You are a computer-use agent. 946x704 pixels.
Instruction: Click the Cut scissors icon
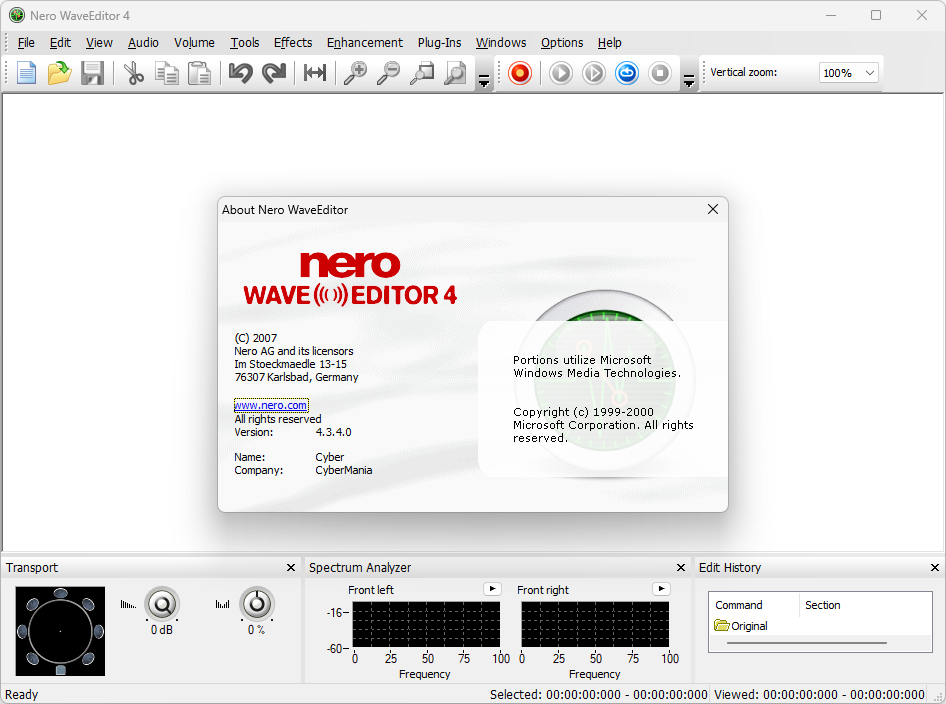(134, 73)
